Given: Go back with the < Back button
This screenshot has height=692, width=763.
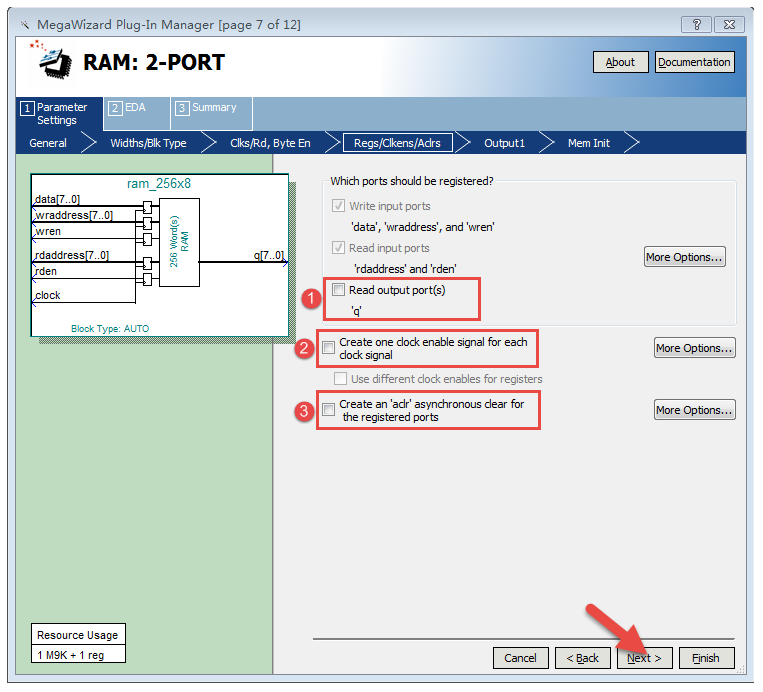Looking at the screenshot, I should (x=582, y=658).
